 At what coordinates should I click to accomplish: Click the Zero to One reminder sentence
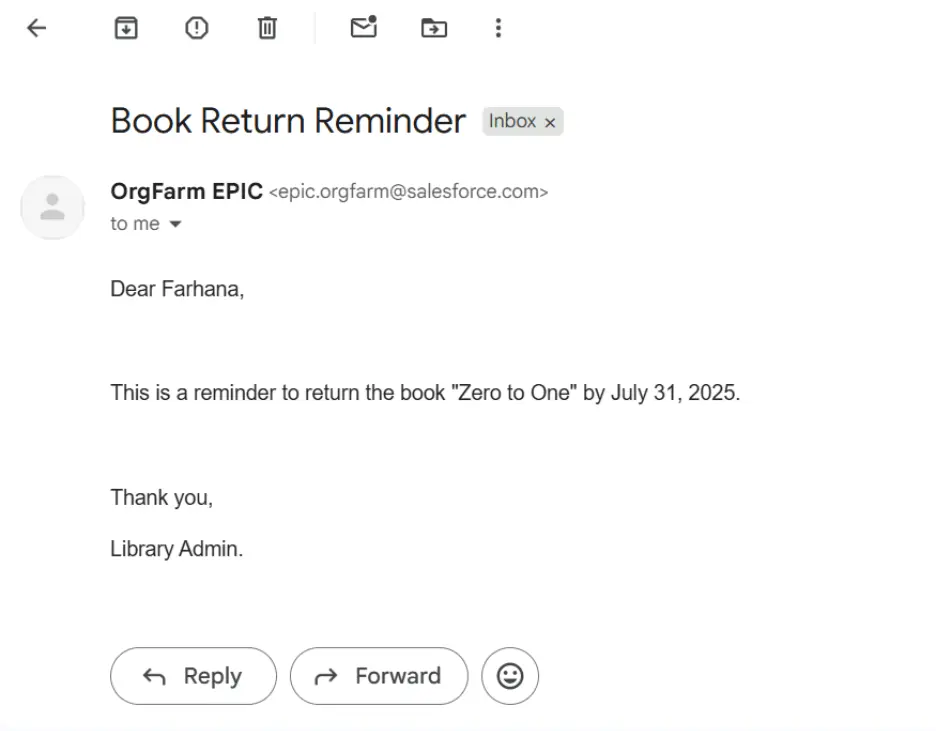(425, 393)
